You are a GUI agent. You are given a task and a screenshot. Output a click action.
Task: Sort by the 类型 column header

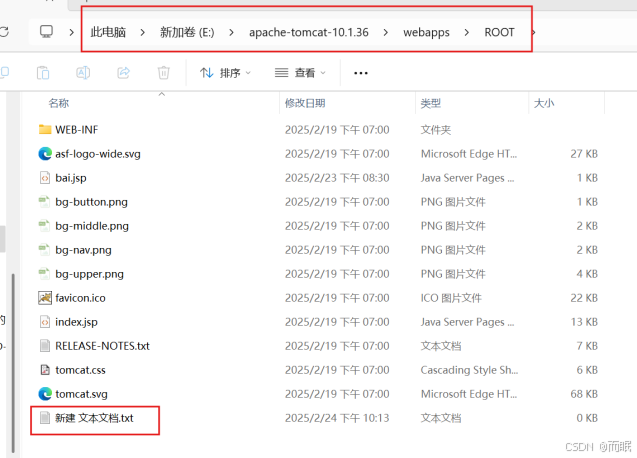click(x=430, y=103)
